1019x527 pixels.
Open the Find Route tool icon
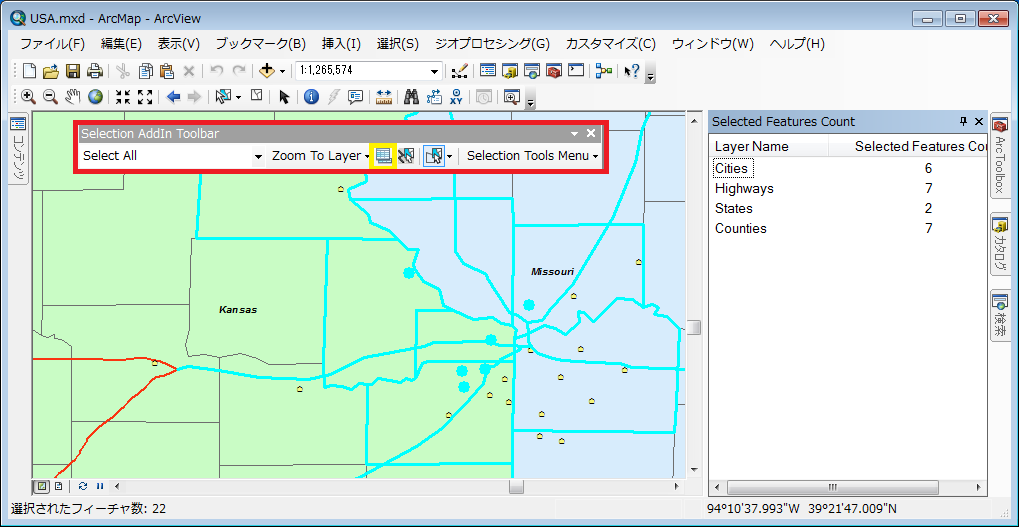[433, 97]
